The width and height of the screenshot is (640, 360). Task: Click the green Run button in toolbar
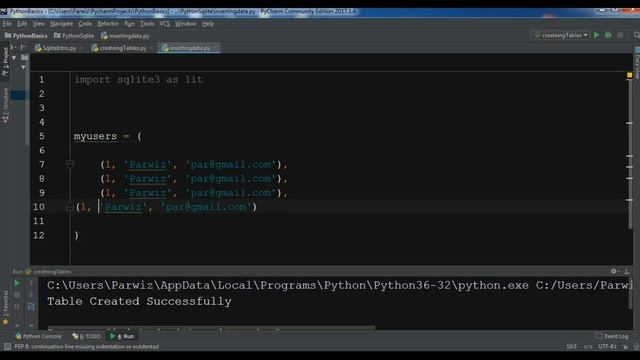point(596,36)
